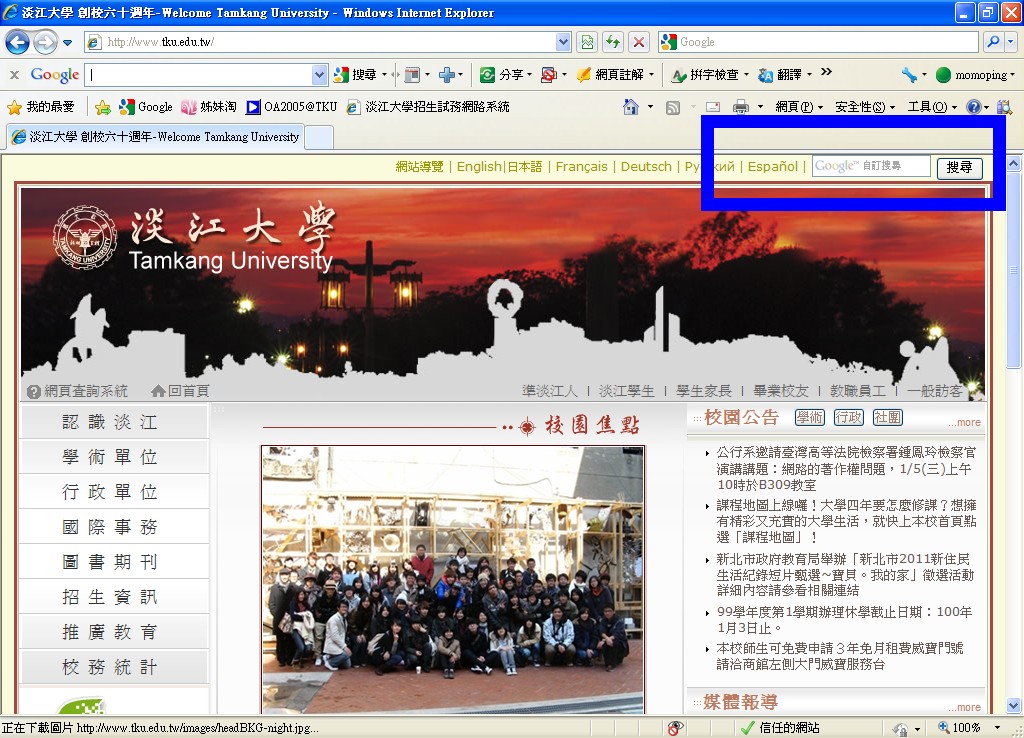Filter announcements by 行政 category
This screenshot has height=738, width=1024.
[x=848, y=417]
